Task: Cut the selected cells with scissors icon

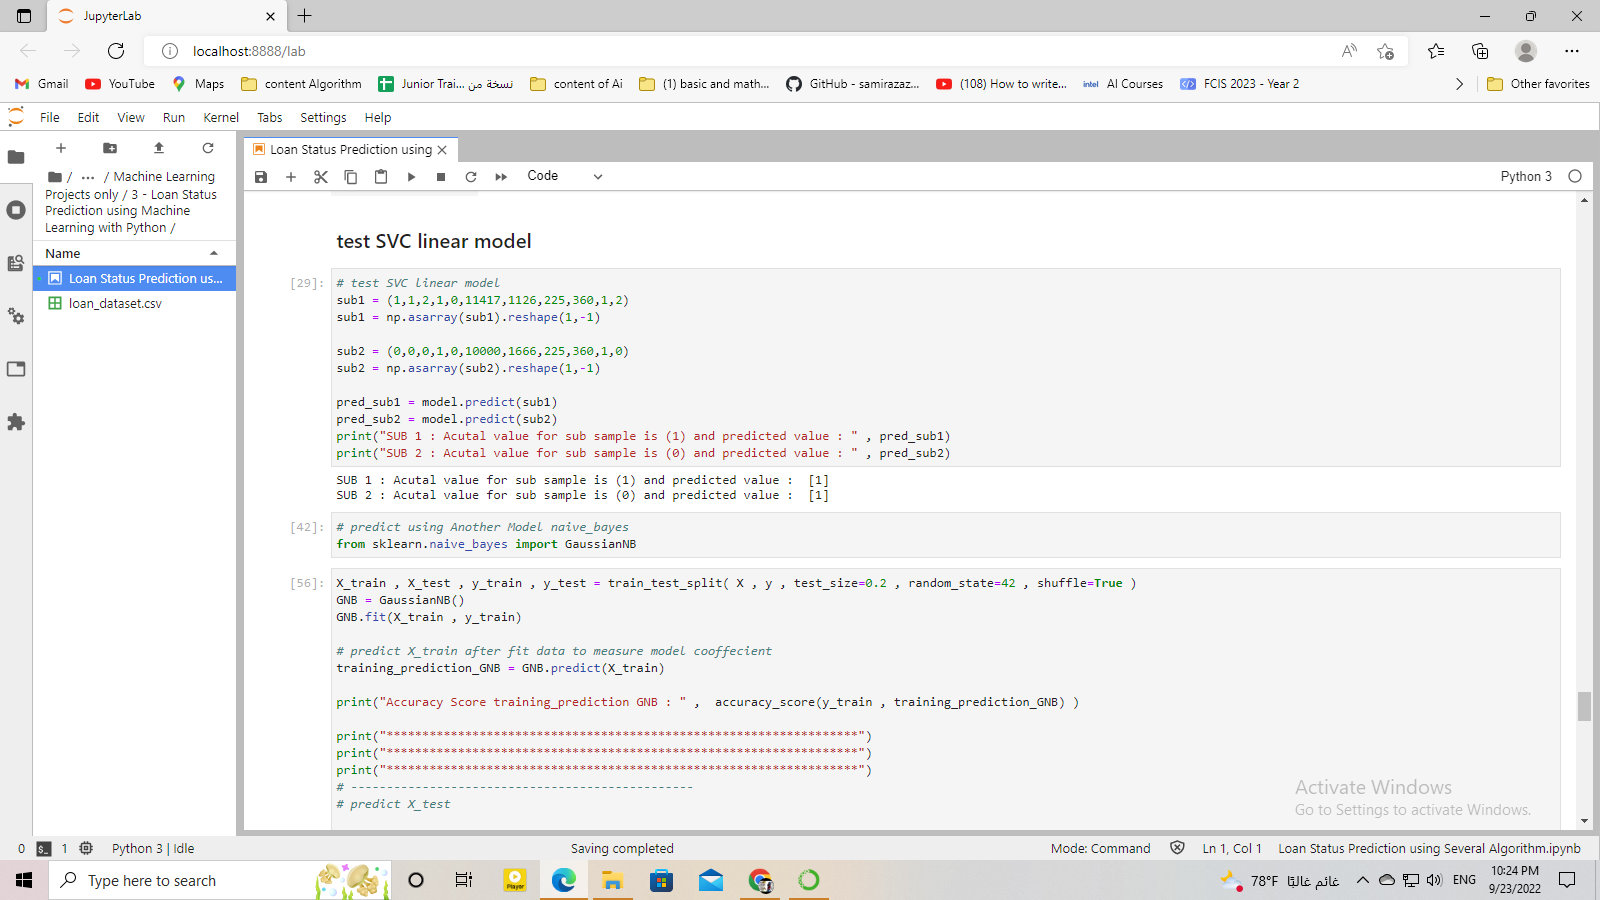Action: click(320, 176)
